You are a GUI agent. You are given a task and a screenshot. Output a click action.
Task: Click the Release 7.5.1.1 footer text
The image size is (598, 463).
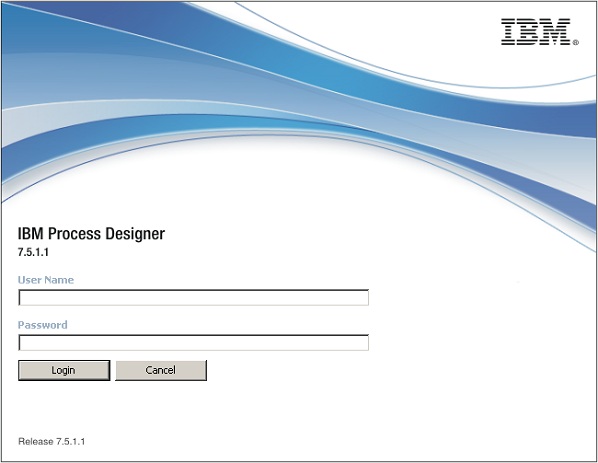[x=51, y=441]
